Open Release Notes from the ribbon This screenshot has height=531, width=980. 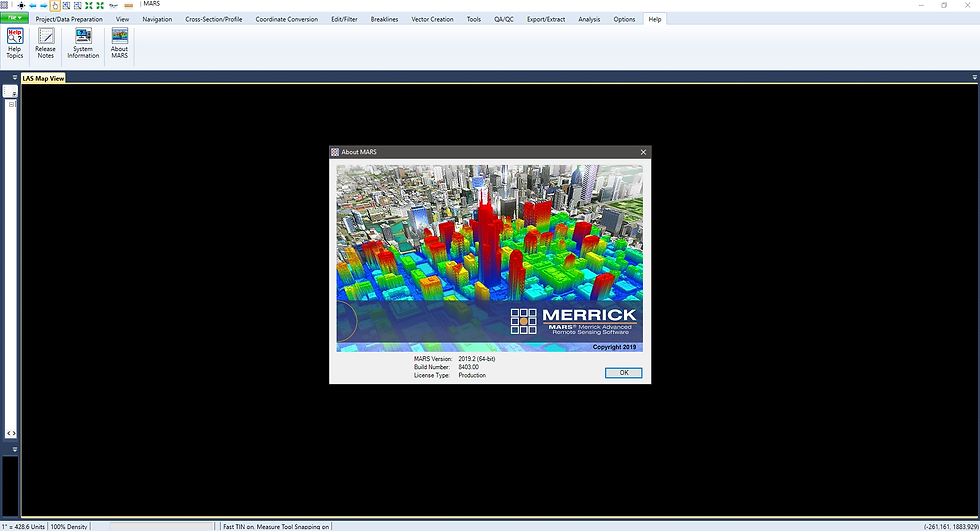(45, 44)
